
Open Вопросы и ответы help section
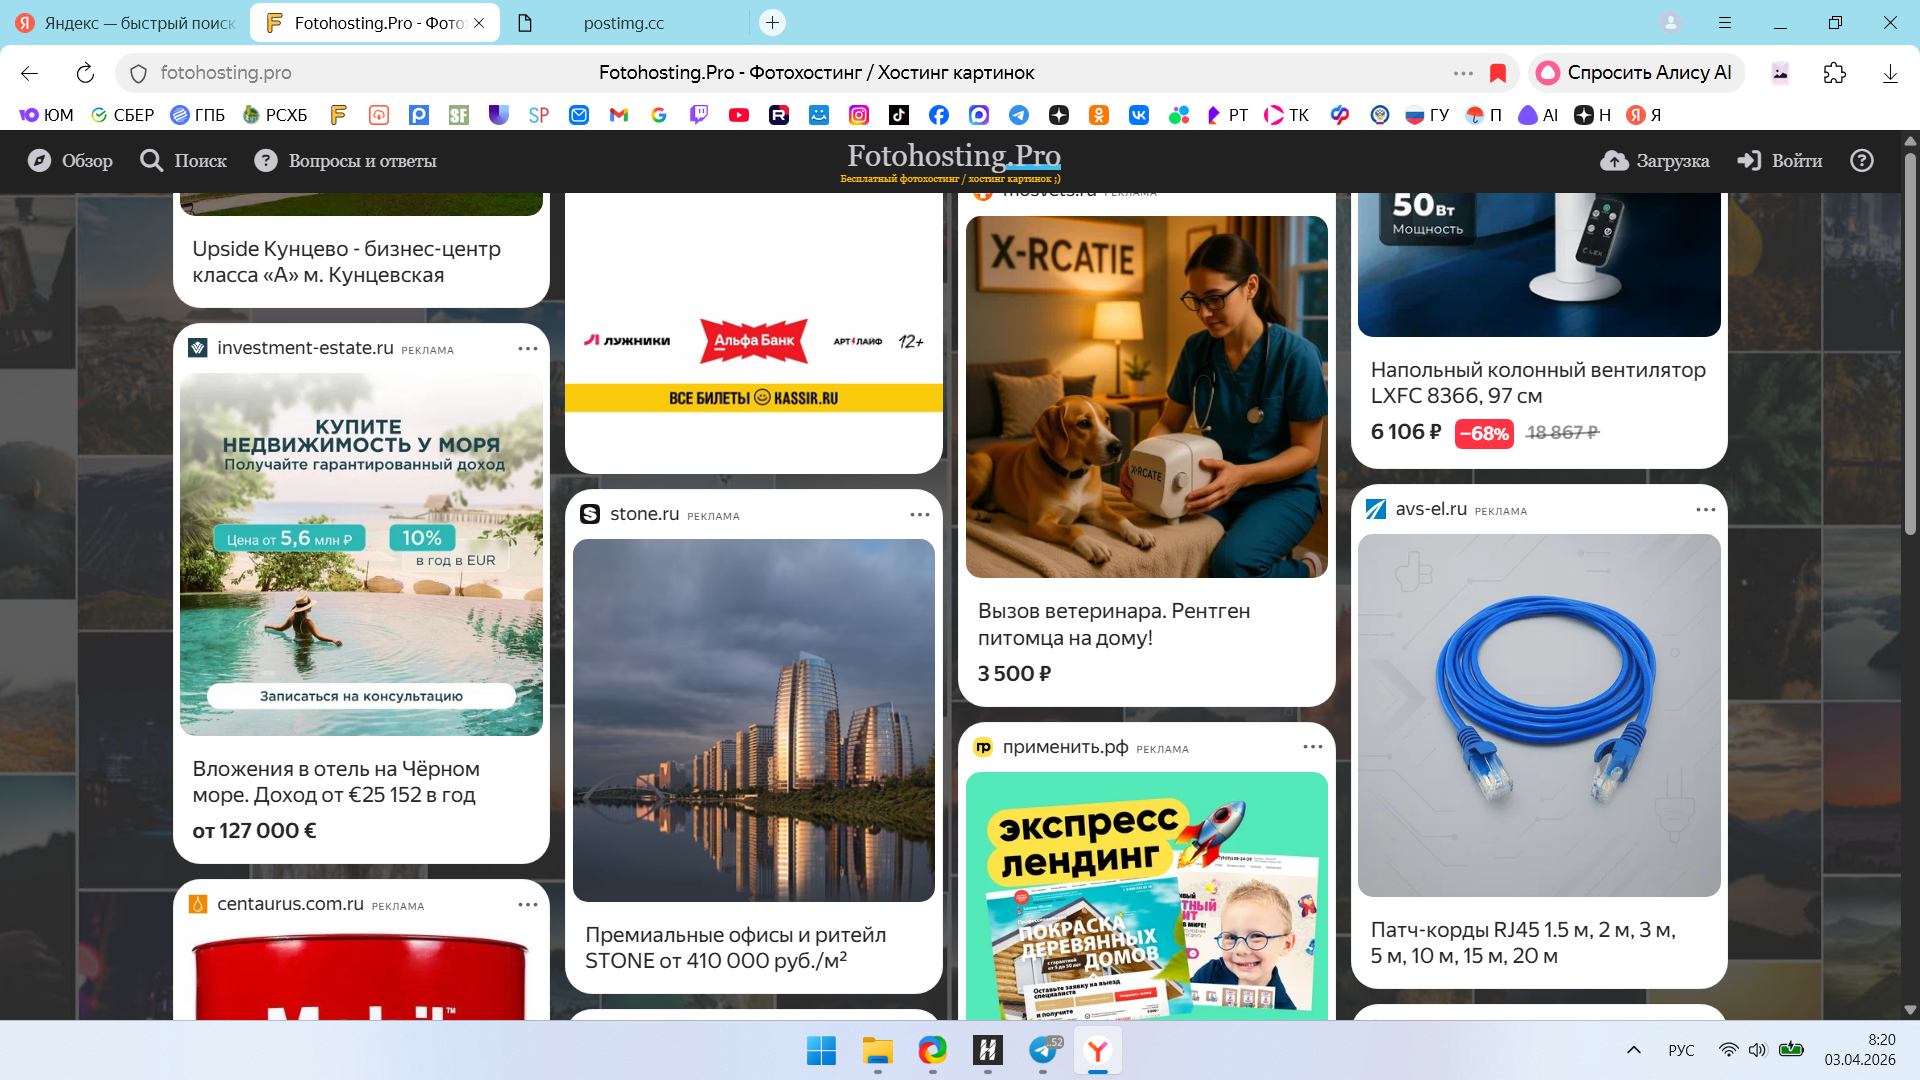(x=347, y=161)
